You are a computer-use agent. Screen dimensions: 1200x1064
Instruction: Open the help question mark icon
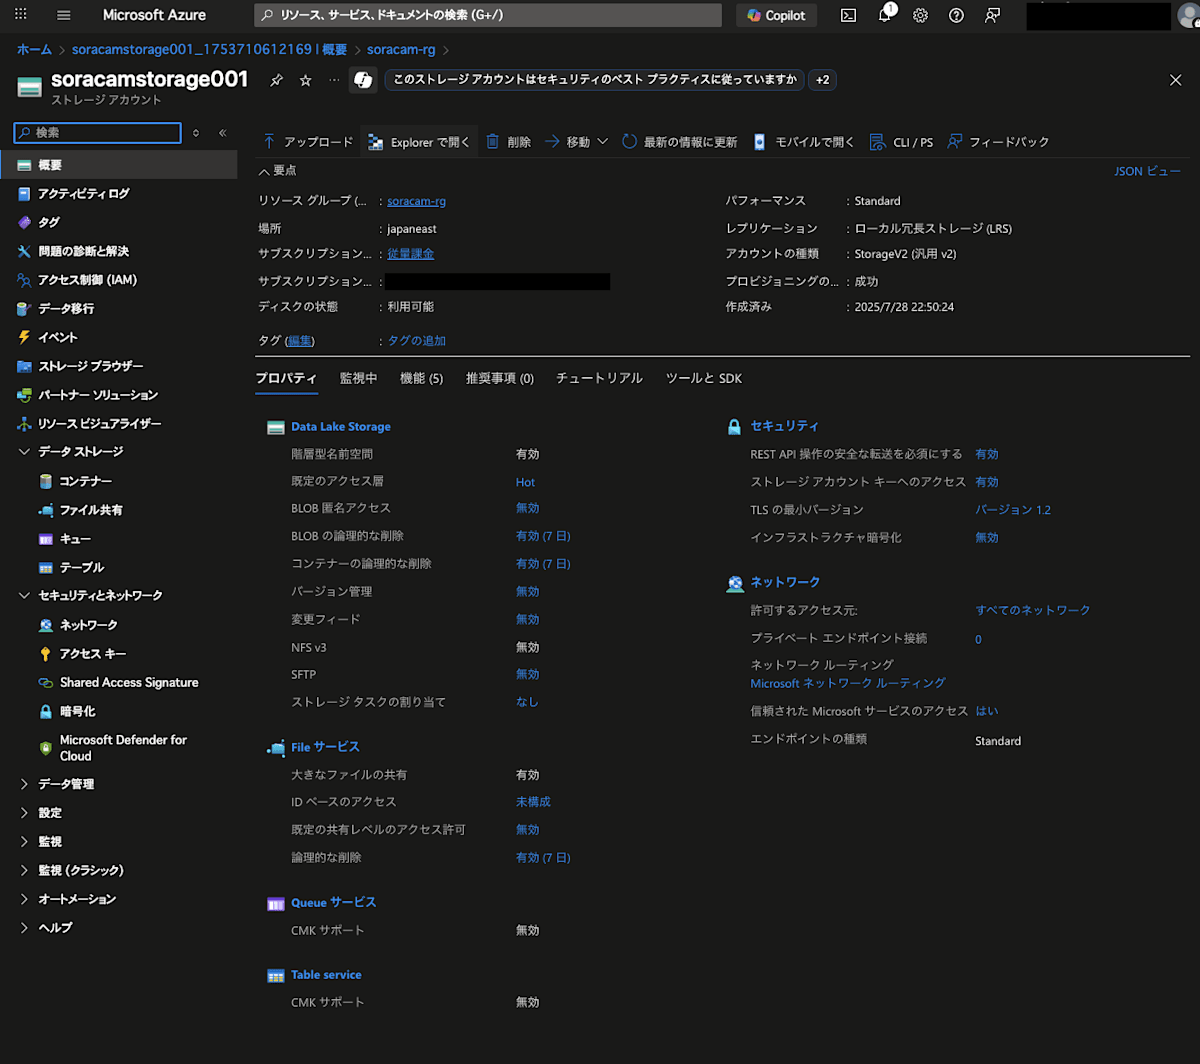pyautogui.click(x=956, y=15)
